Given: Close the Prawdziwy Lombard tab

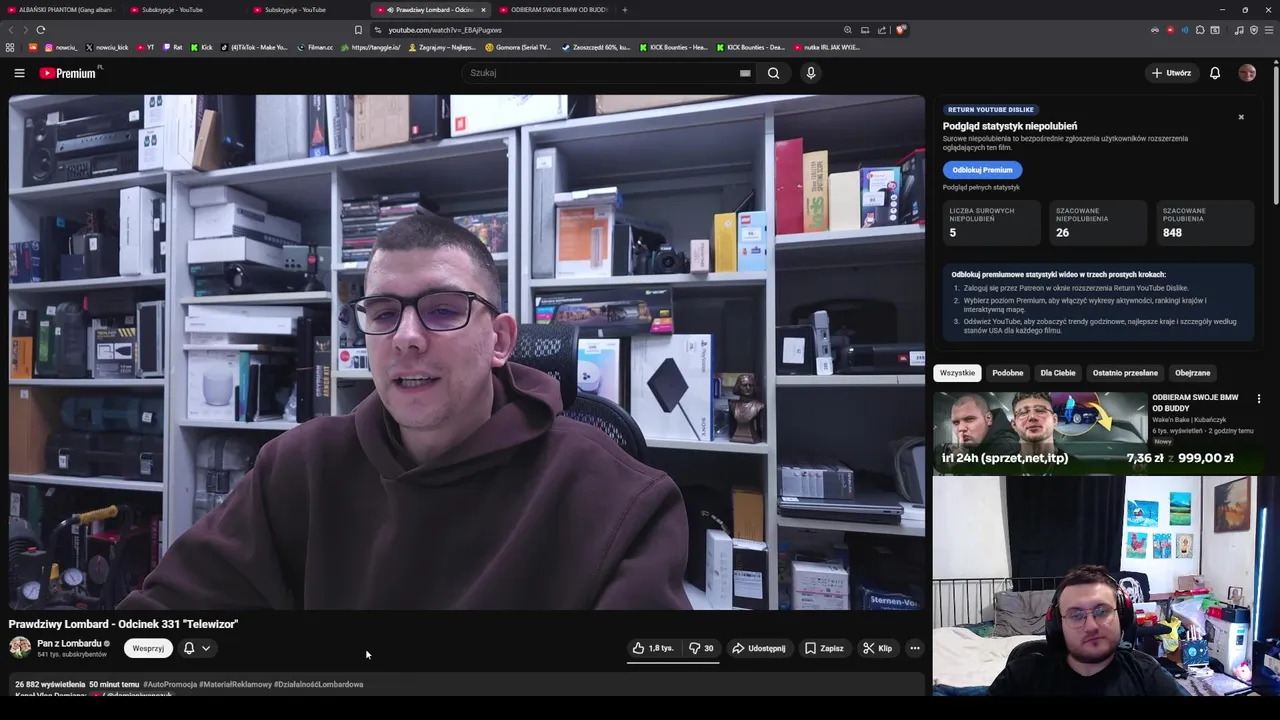Looking at the screenshot, I should click(x=483, y=10).
